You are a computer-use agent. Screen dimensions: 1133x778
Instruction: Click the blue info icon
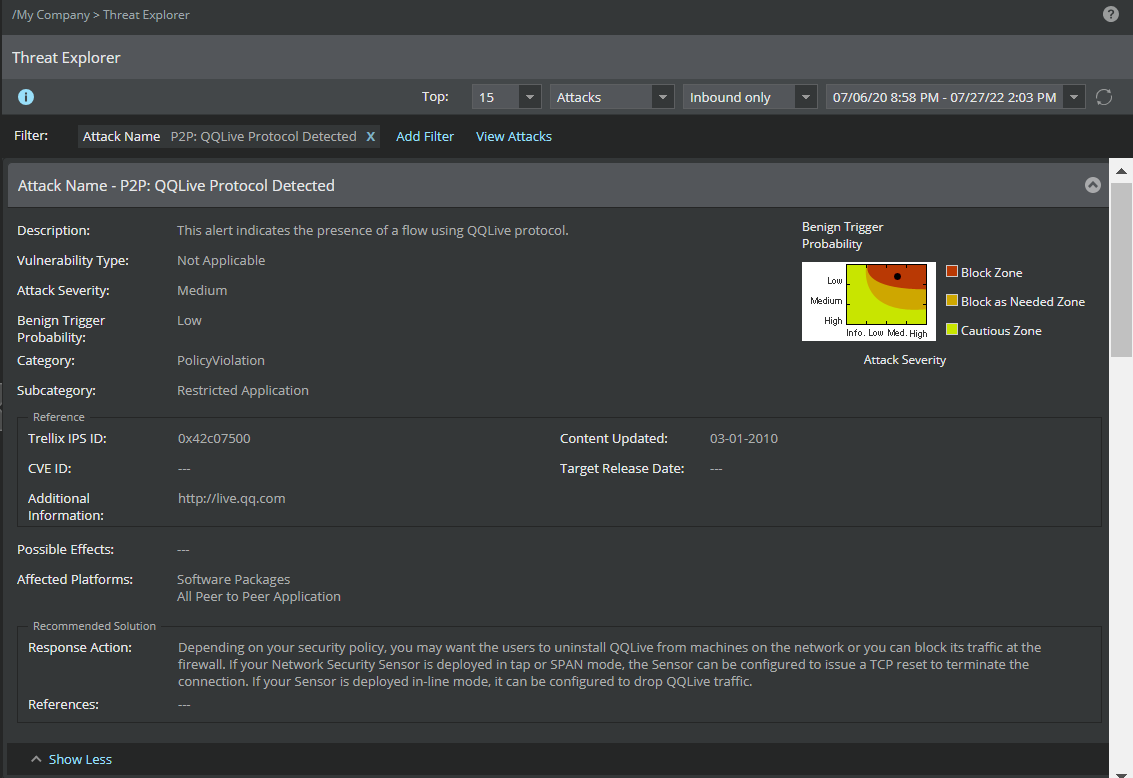tap(26, 97)
